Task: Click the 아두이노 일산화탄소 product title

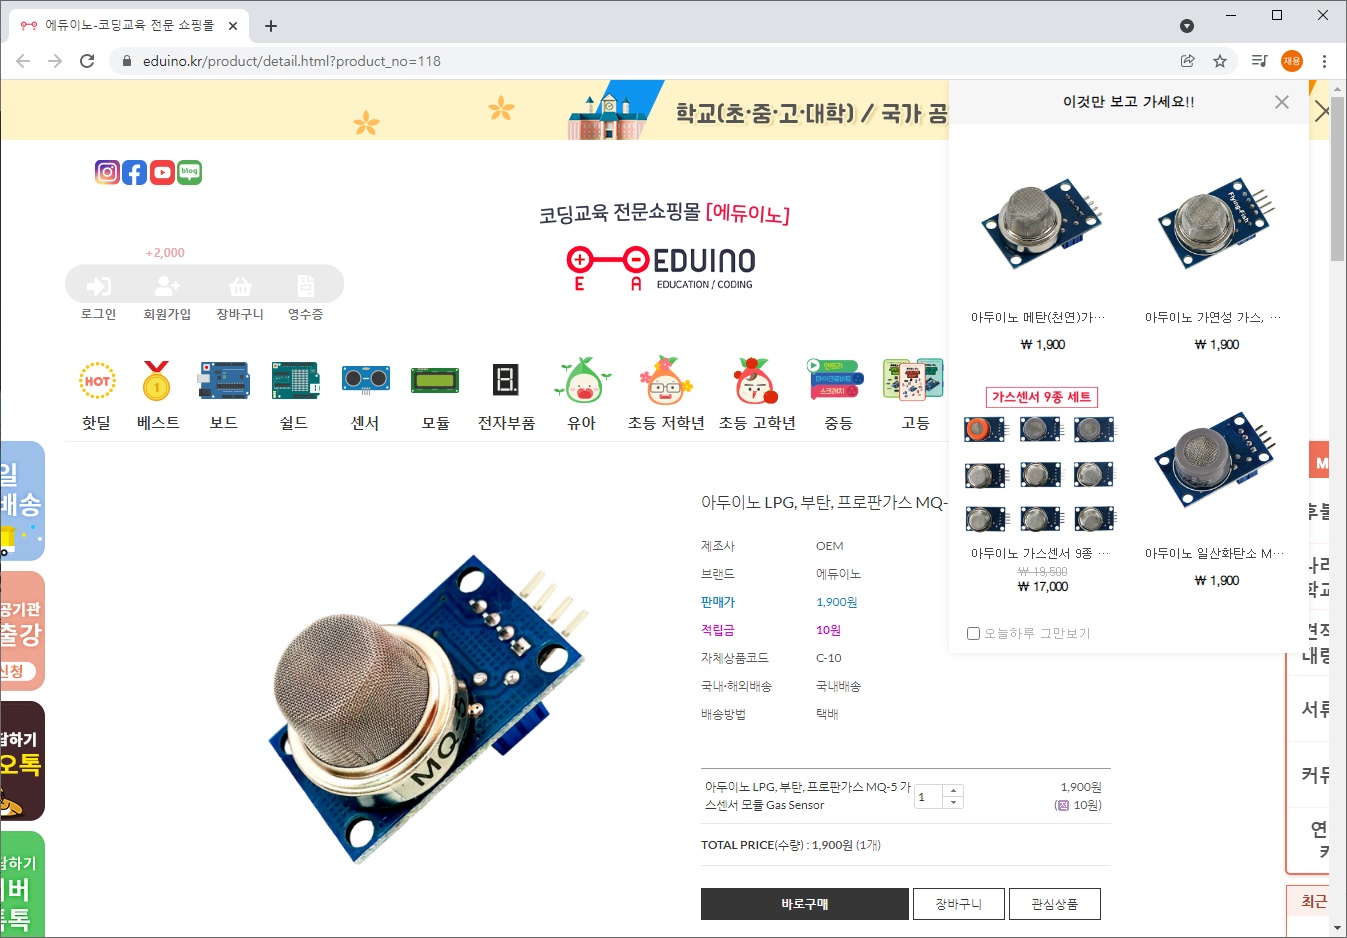Action: point(1214,553)
